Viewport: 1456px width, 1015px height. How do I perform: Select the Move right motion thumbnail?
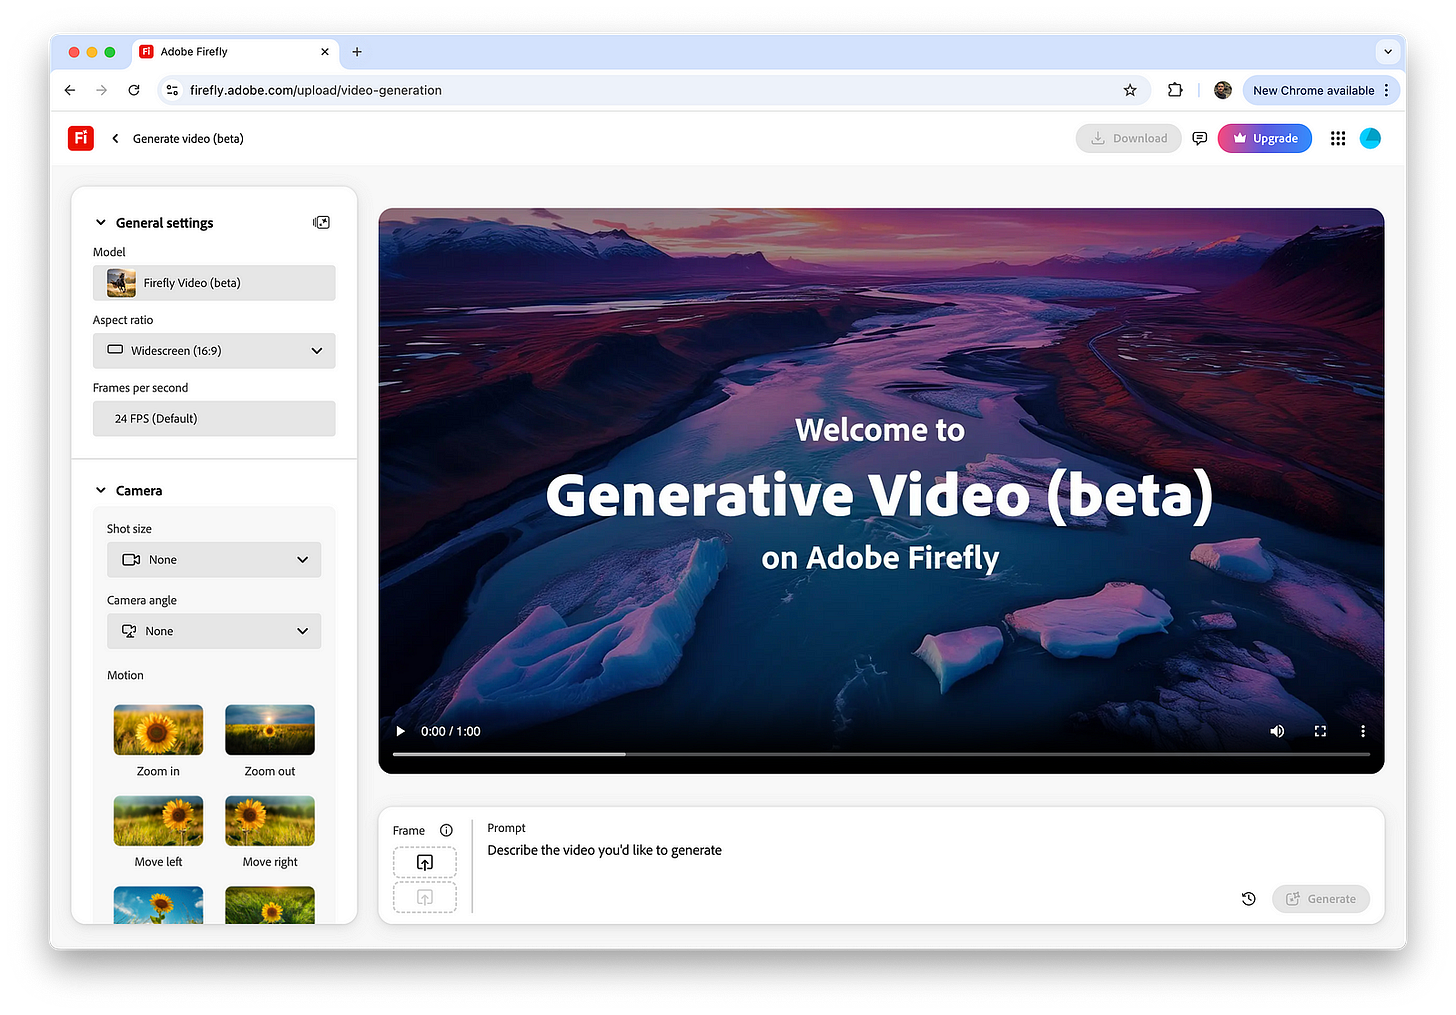[x=270, y=821]
